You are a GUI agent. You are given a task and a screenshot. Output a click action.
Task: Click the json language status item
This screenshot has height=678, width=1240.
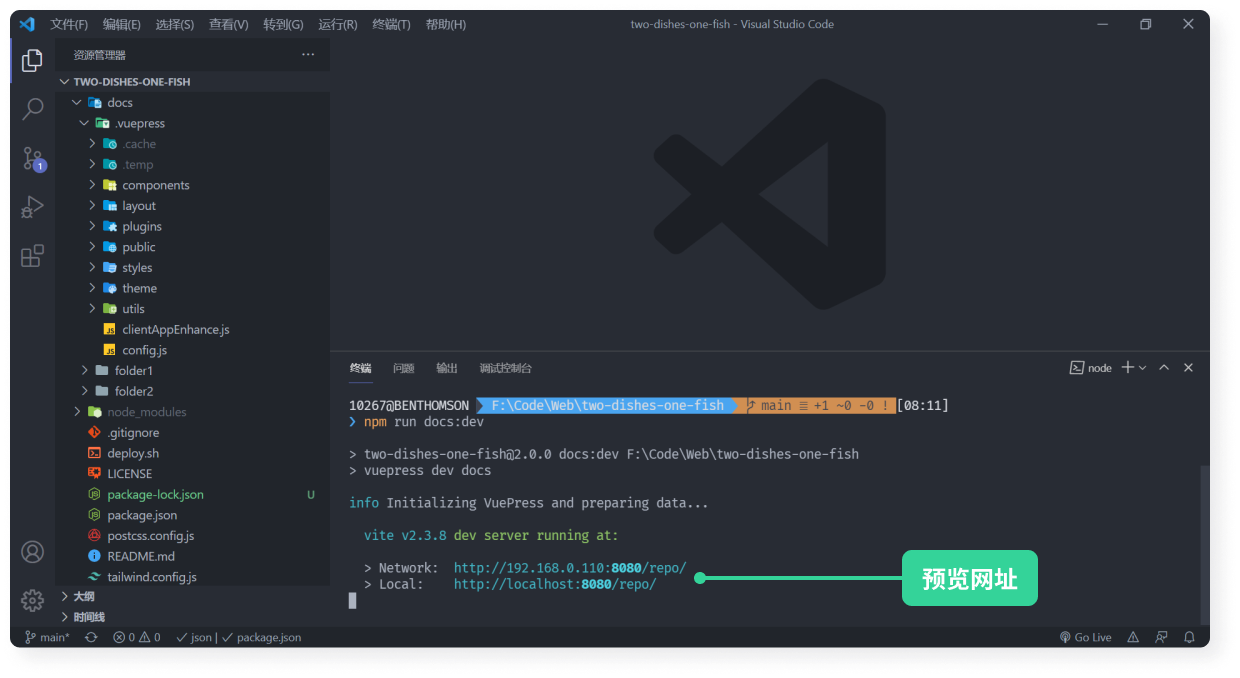click(x=194, y=637)
